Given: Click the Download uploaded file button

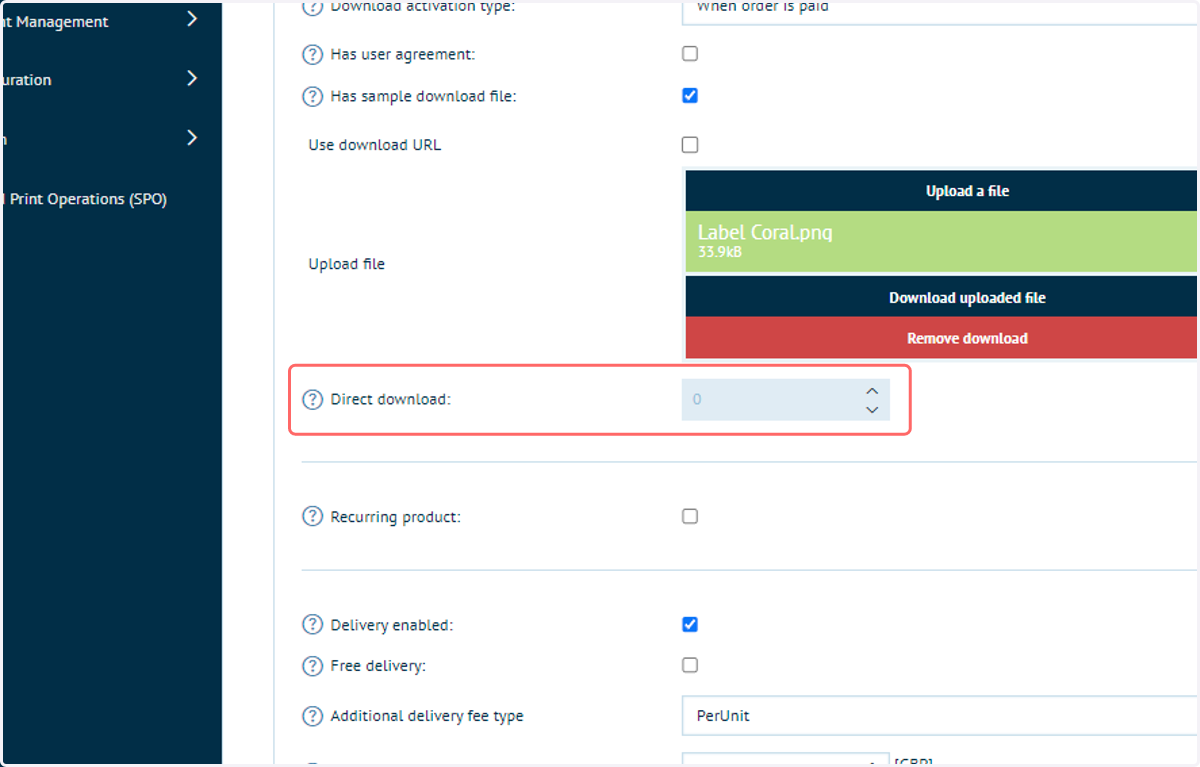Looking at the screenshot, I should coord(941,298).
